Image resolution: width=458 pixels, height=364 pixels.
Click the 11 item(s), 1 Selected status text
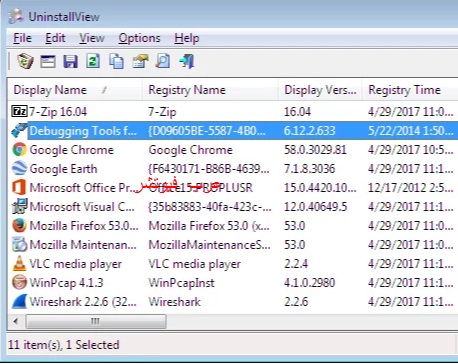63,345
